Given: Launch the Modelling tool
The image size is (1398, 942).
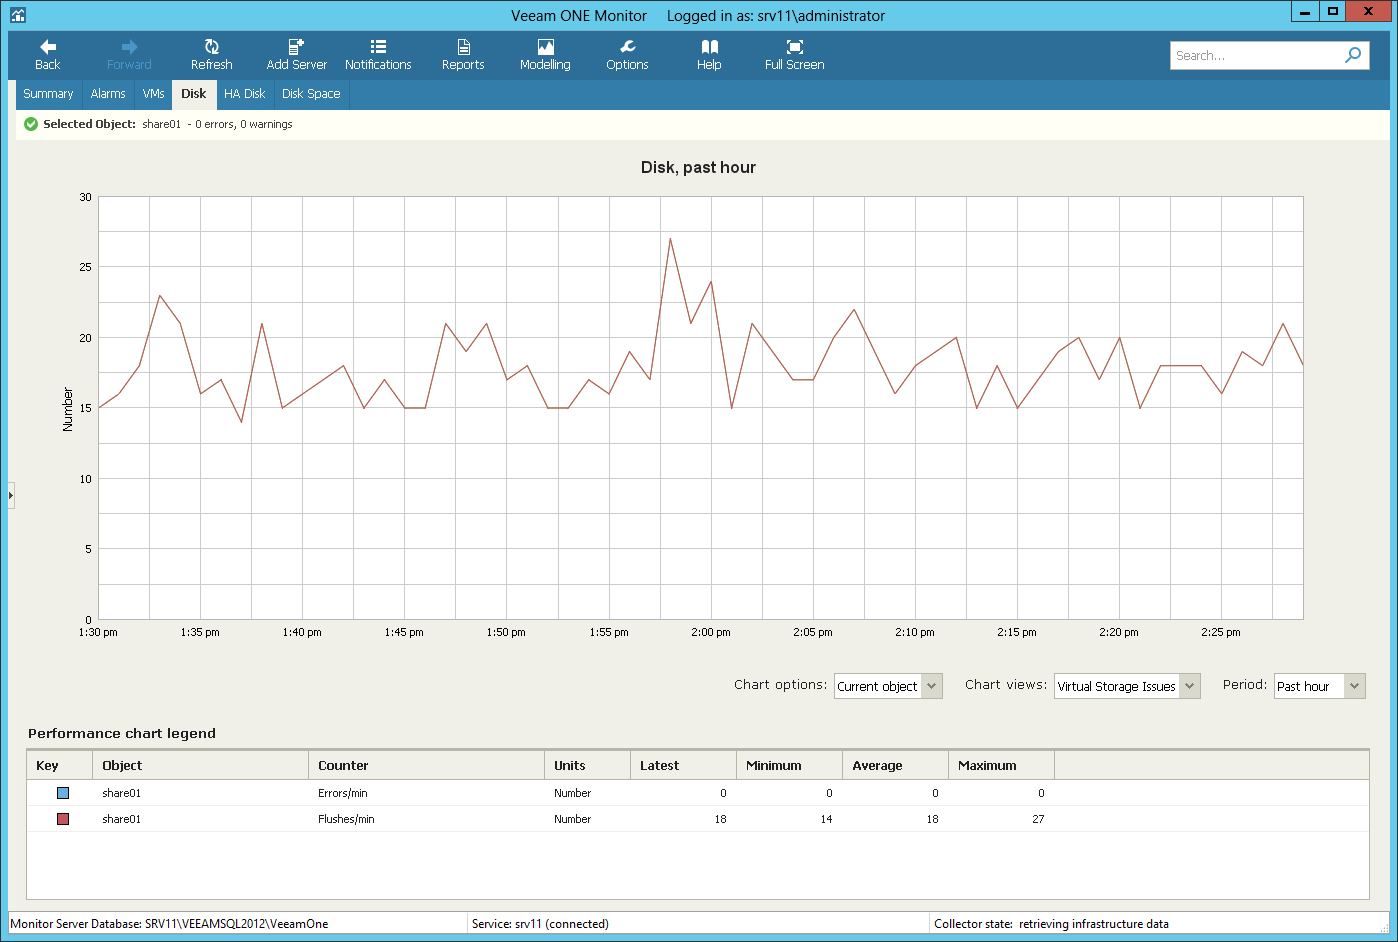Looking at the screenshot, I should pos(545,55).
